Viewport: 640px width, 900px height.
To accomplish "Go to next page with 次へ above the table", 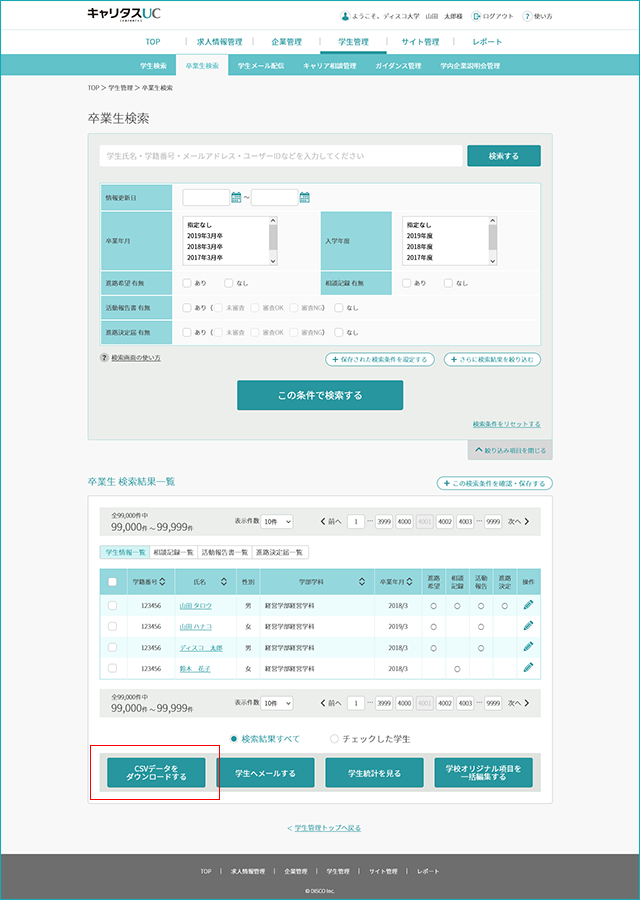I will 518,522.
